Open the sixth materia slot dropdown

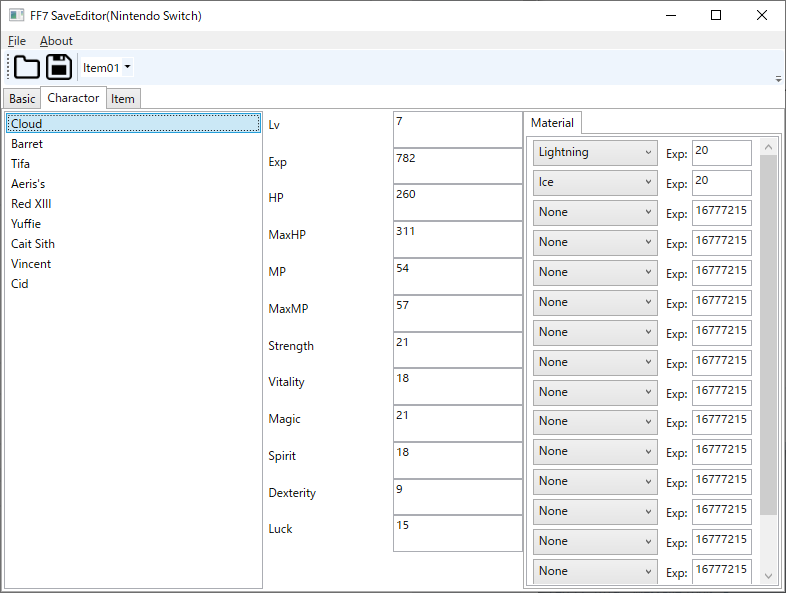(595, 303)
